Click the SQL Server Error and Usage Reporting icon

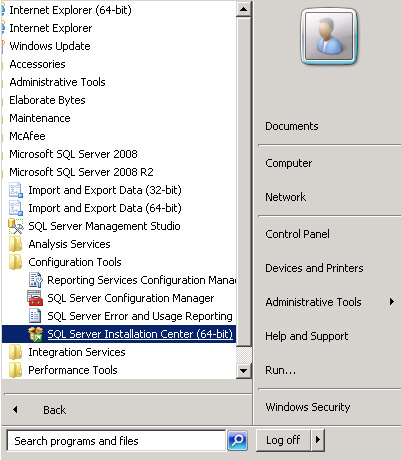coord(35,316)
